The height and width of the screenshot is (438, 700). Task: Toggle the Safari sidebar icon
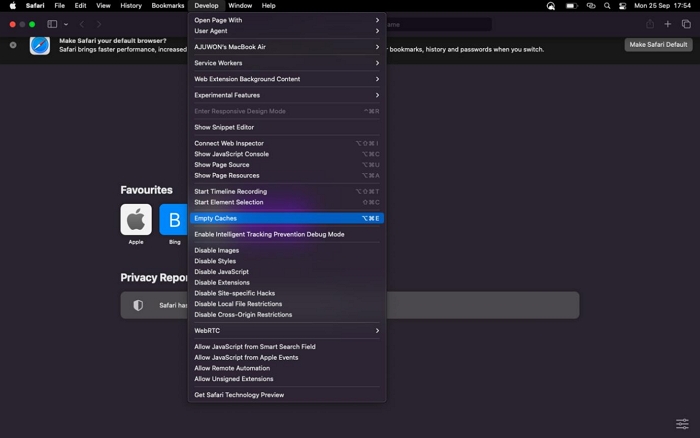click(52, 24)
